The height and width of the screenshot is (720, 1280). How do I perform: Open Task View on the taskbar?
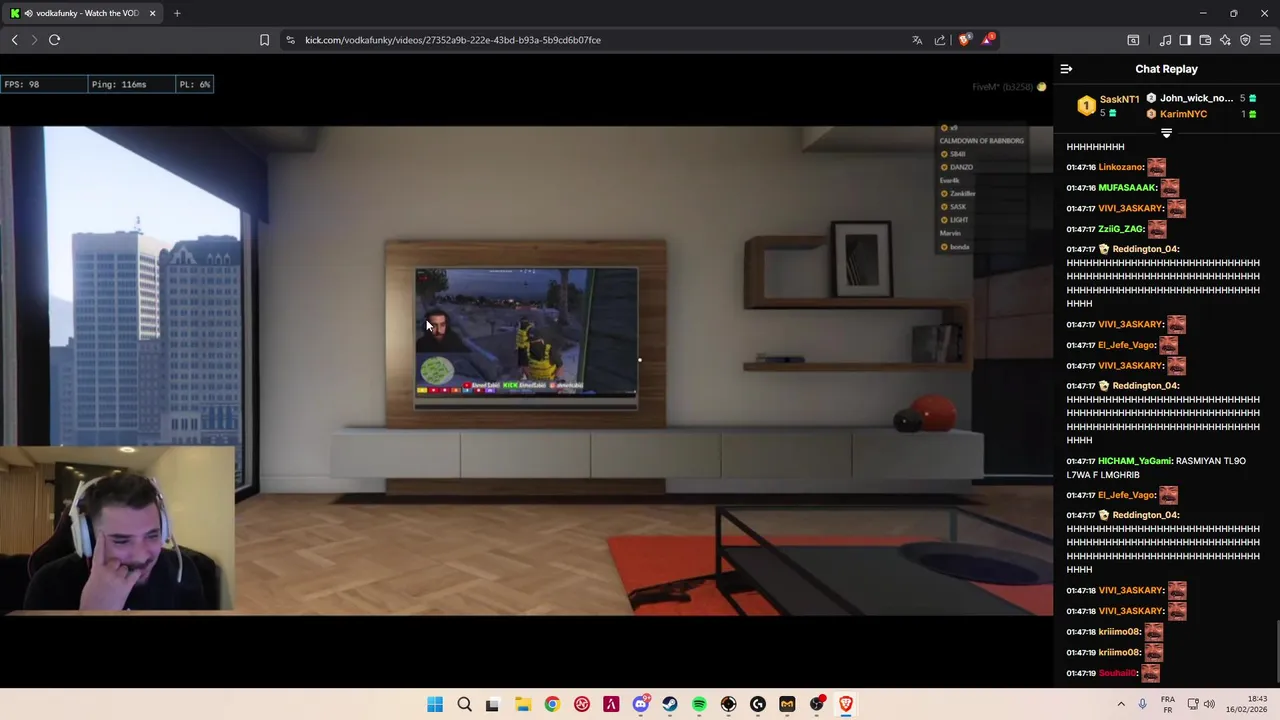[x=492, y=704]
